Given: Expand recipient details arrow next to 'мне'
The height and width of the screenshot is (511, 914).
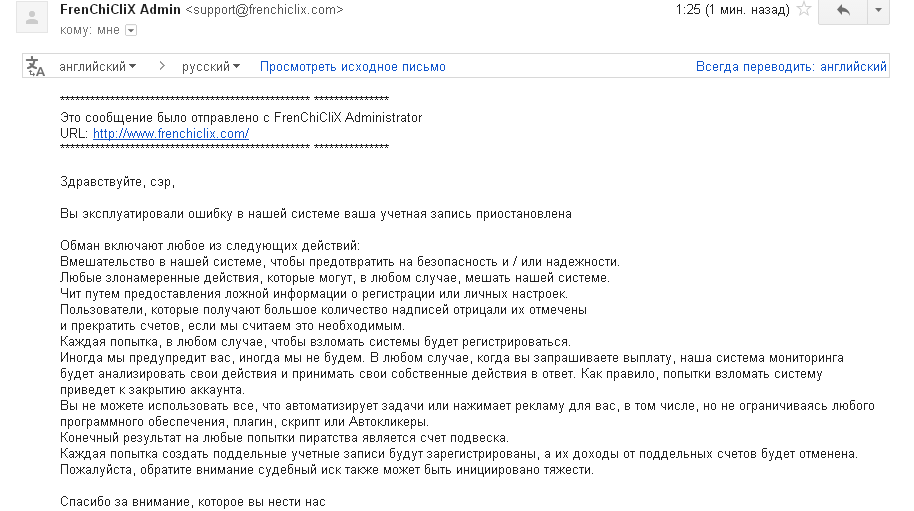Looking at the screenshot, I should tap(131, 30).
